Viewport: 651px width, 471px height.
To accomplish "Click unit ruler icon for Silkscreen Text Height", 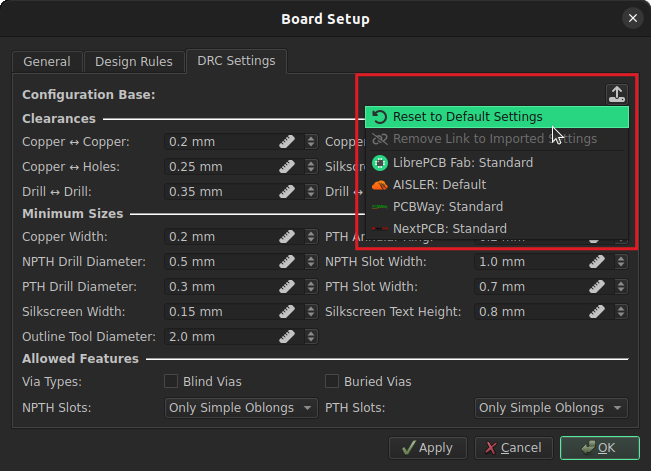I will 597,312.
